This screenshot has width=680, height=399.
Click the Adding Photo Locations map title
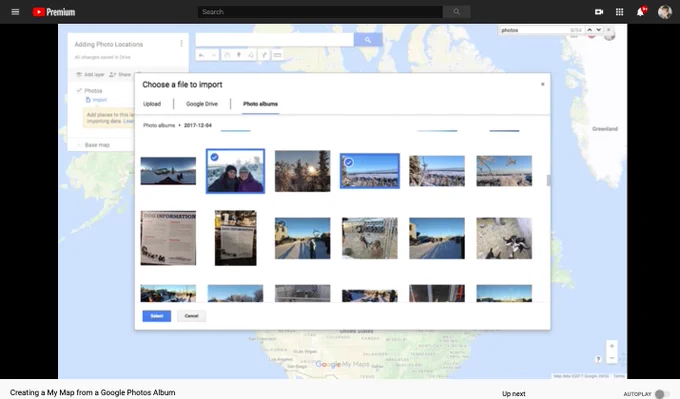108,44
